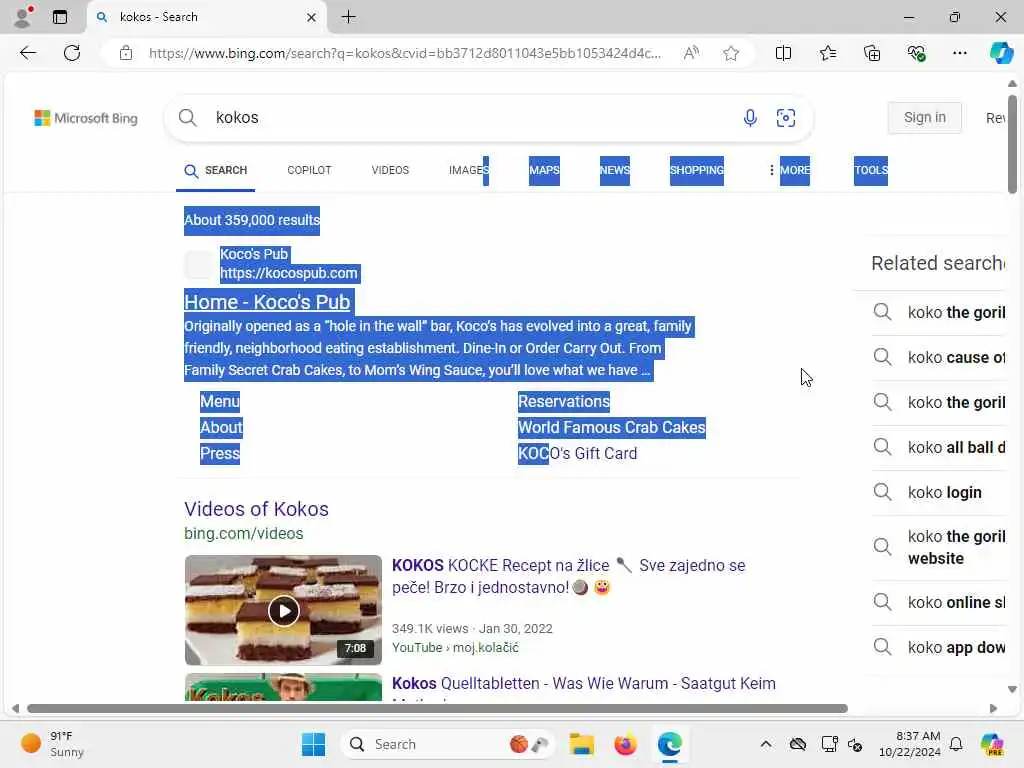Open the Reservations sitelink

coord(564,401)
